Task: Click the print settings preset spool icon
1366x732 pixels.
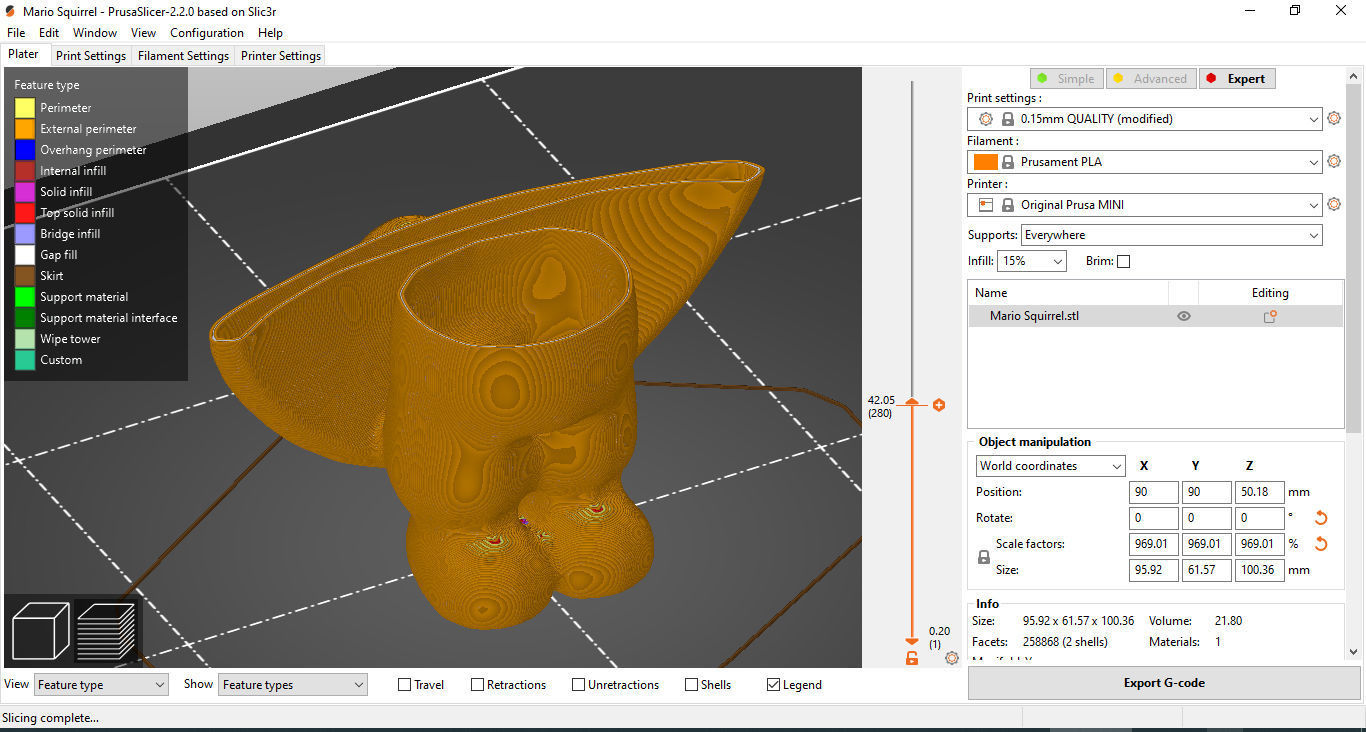Action: 986,119
